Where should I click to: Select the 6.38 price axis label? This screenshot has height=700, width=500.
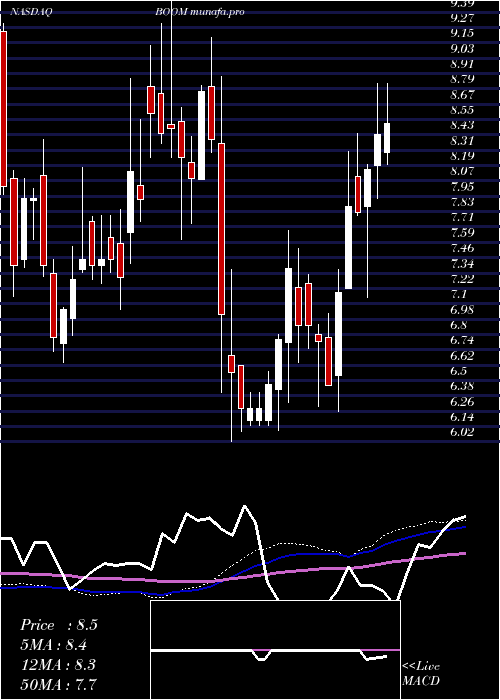[x=462, y=386]
